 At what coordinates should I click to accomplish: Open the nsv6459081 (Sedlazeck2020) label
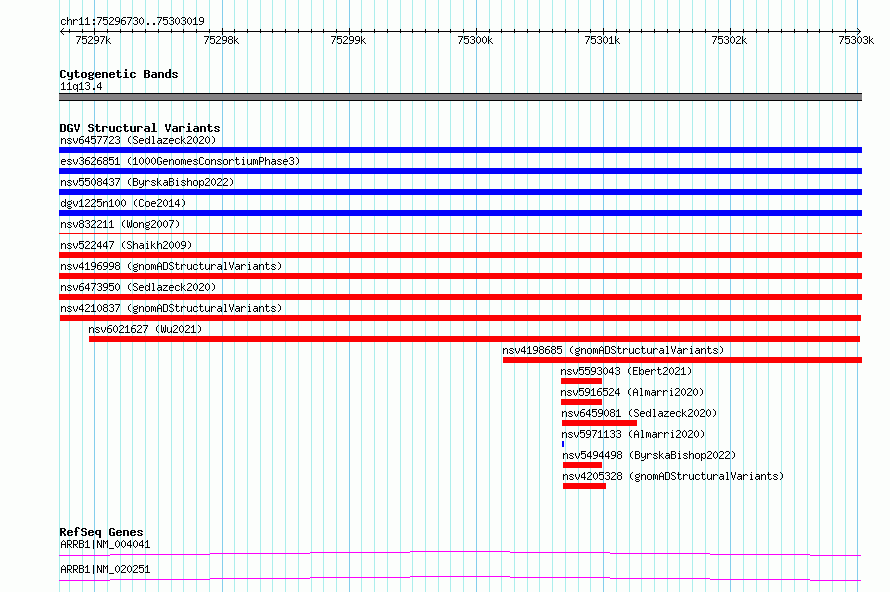click(x=639, y=413)
